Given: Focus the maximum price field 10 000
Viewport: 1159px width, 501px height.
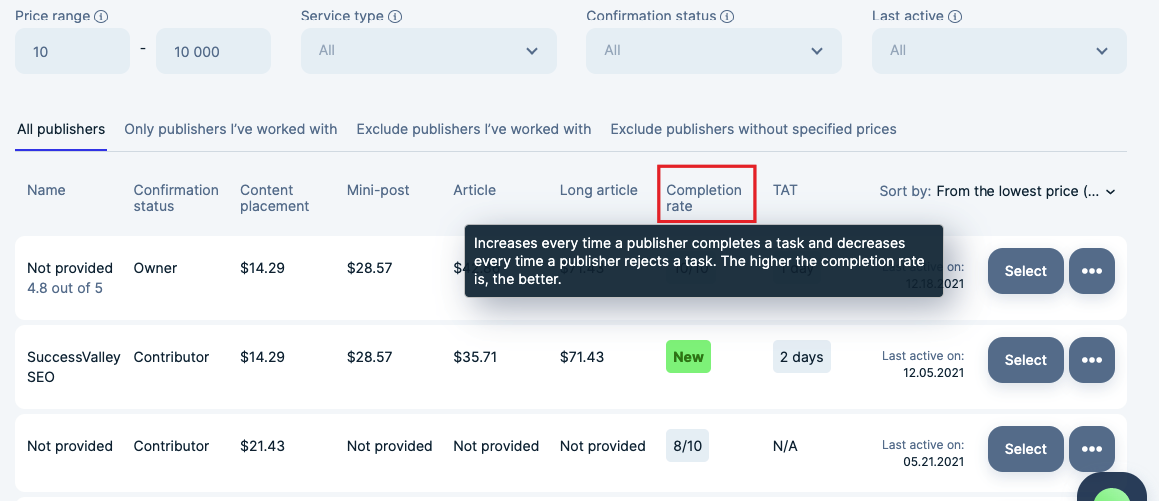Looking at the screenshot, I should point(213,51).
